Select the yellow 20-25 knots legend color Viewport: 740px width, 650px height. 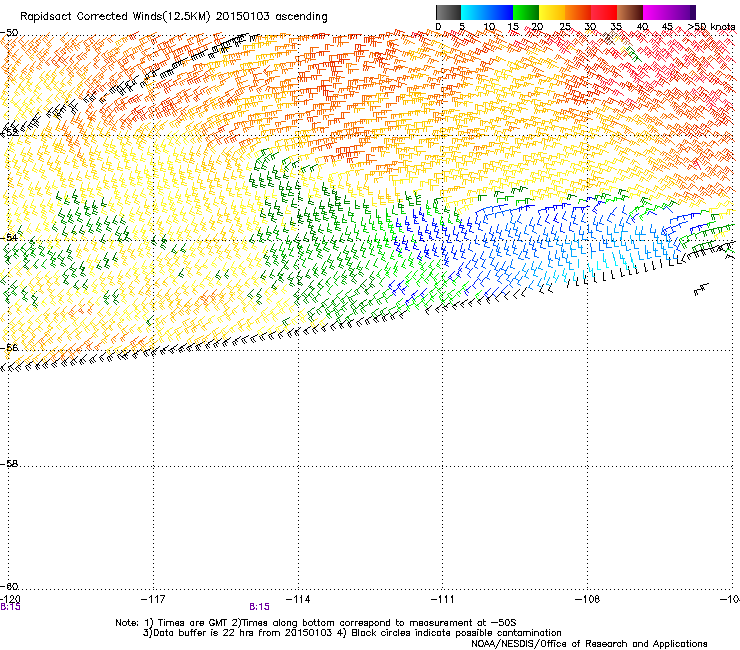(552, 12)
